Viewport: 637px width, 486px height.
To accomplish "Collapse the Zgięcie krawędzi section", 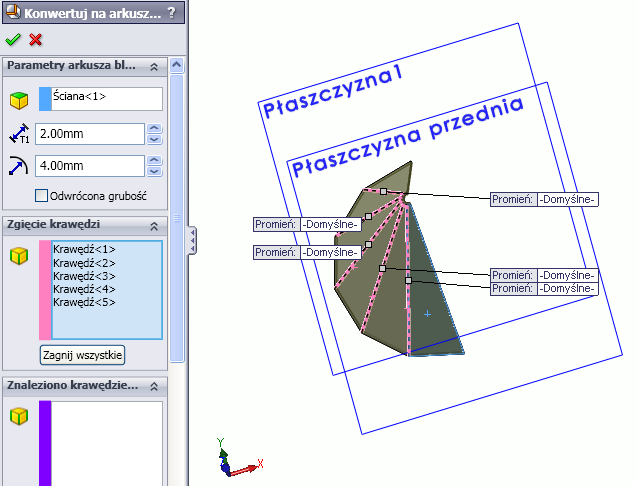I will (154, 226).
